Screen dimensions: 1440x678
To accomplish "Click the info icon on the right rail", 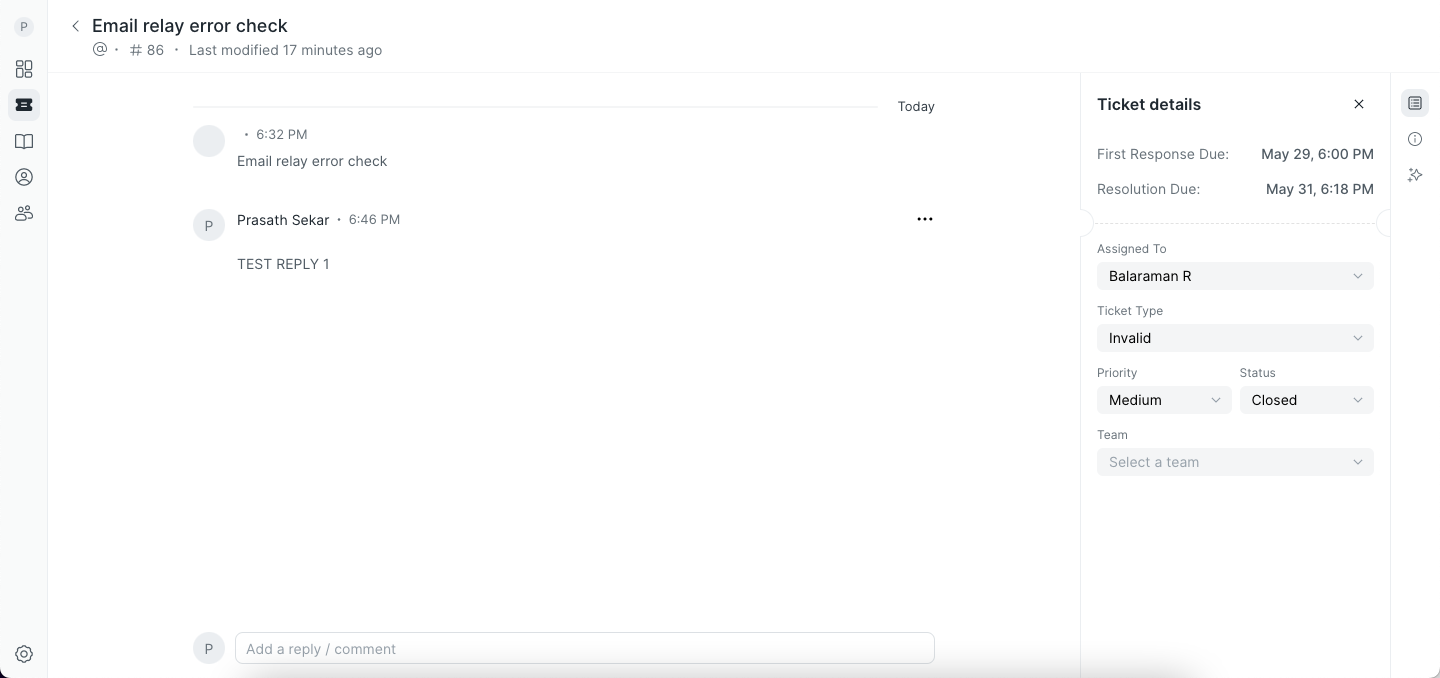I will click(x=1415, y=139).
